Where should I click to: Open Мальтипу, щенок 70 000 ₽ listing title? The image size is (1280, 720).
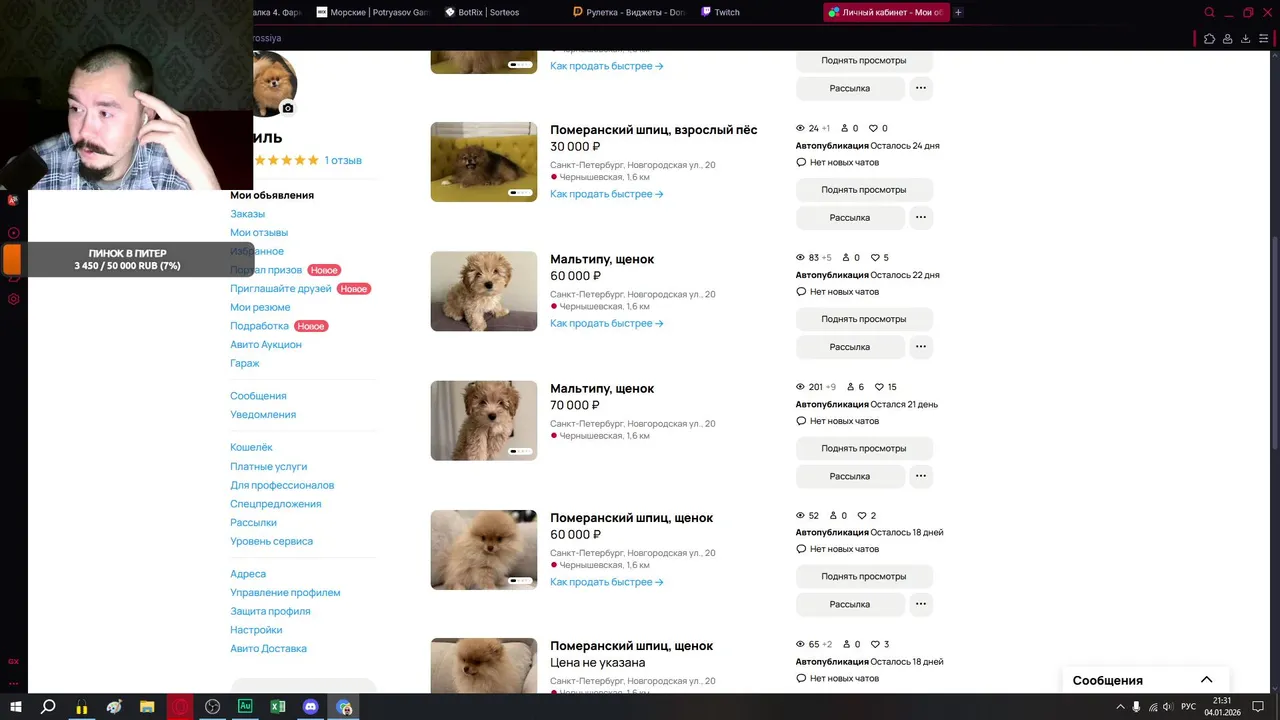pos(602,388)
